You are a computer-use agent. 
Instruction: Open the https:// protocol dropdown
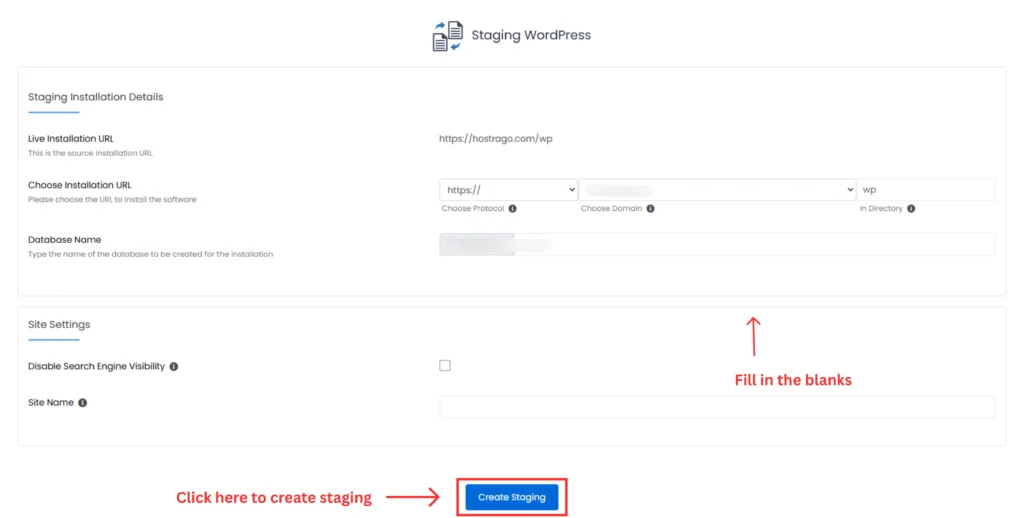508,189
